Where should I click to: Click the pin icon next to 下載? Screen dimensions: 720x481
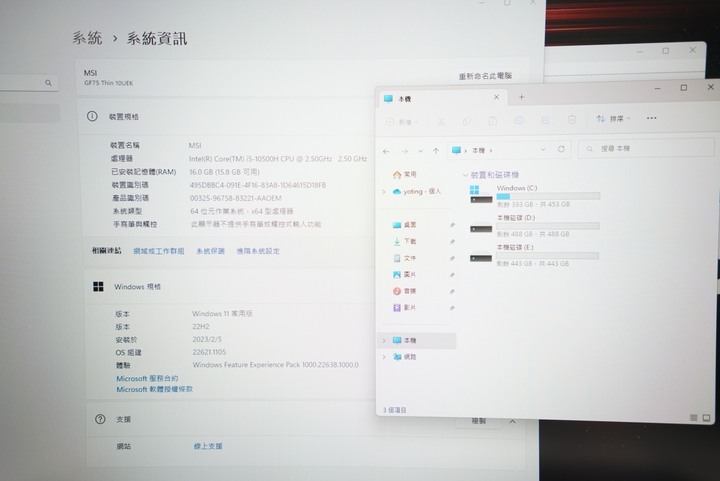[452, 241]
